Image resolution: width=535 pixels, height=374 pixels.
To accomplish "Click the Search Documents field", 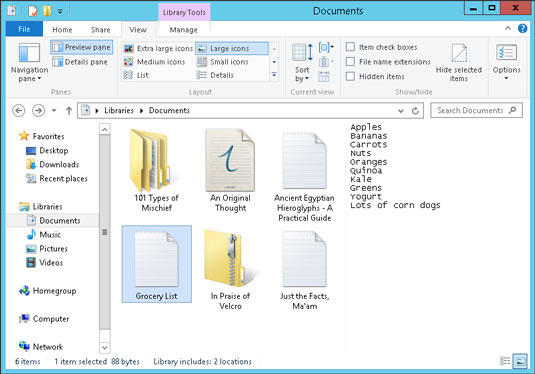I will point(476,111).
